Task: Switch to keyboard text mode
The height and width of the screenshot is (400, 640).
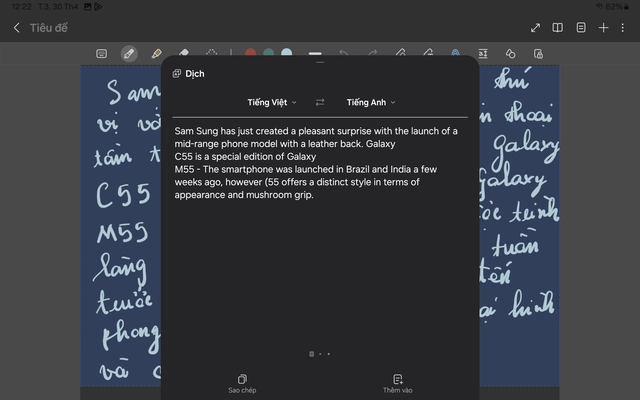Action: pos(102,53)
